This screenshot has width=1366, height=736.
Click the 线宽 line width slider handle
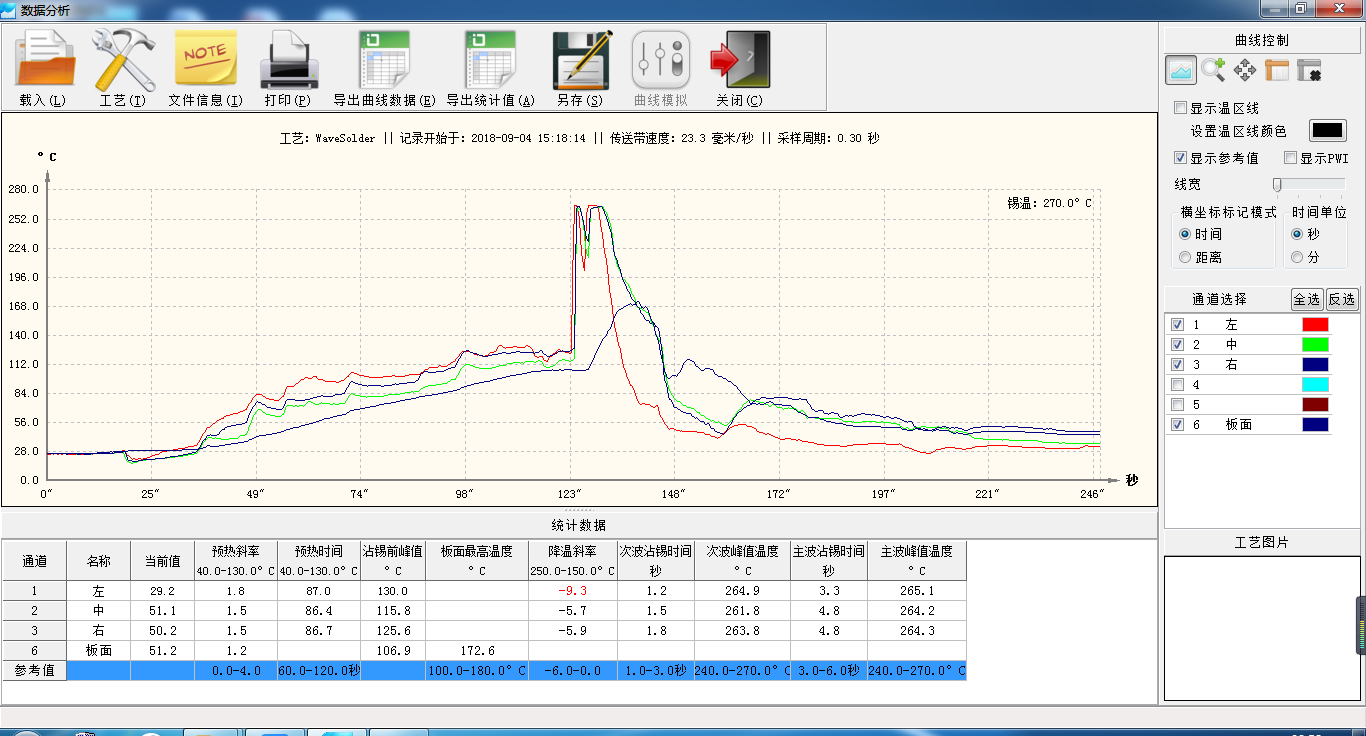coord(1277,185)
